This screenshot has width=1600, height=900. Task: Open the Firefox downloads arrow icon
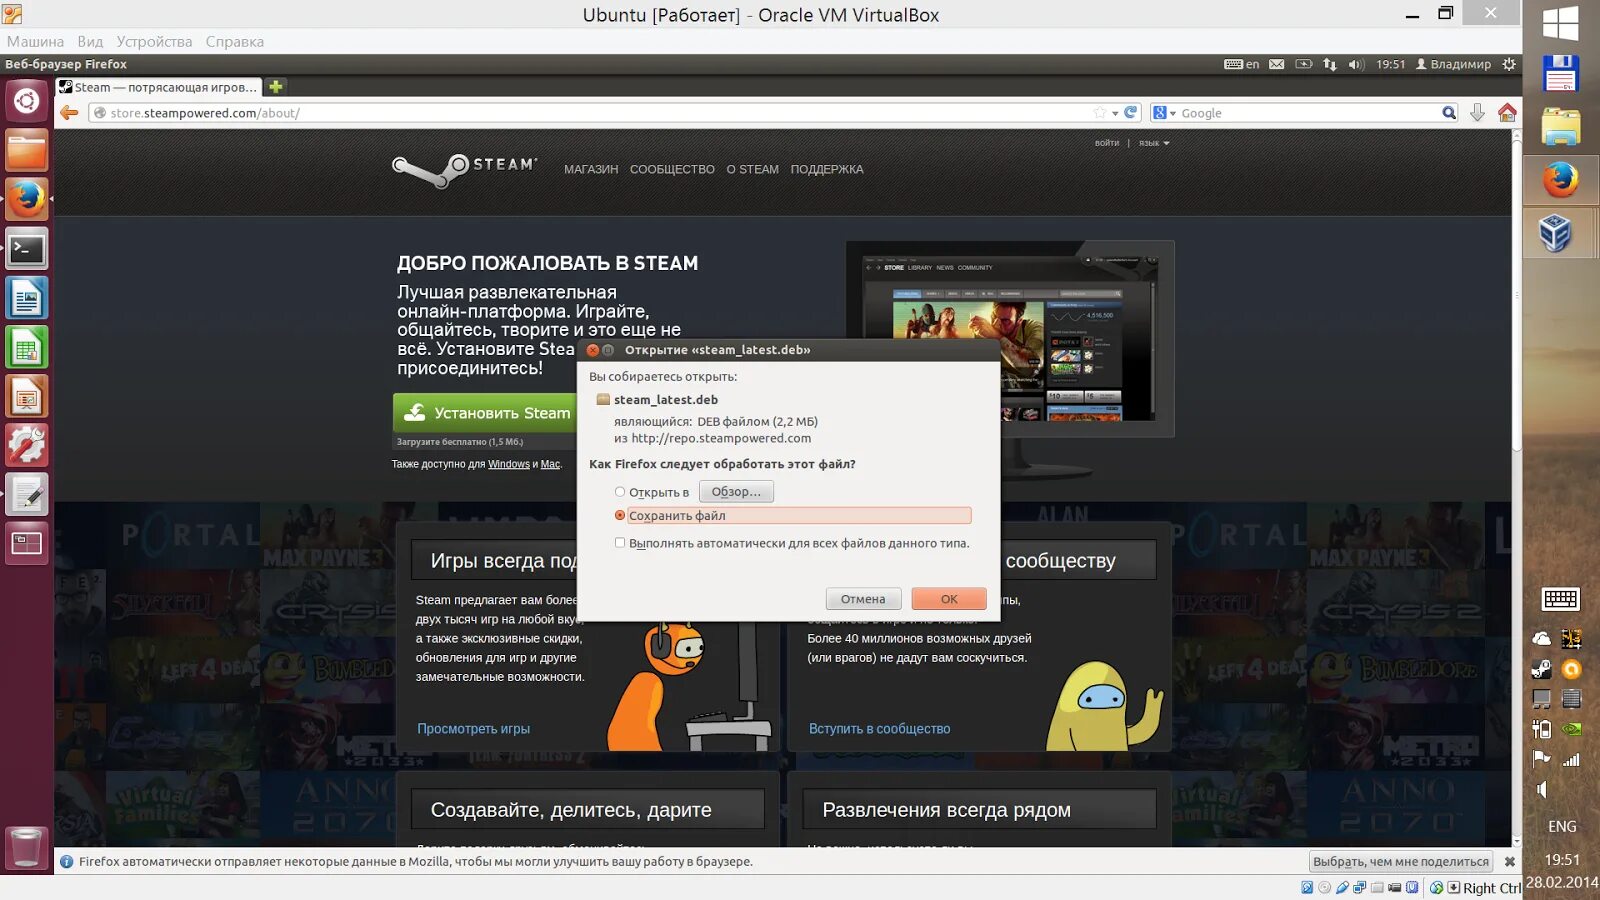1477,113
